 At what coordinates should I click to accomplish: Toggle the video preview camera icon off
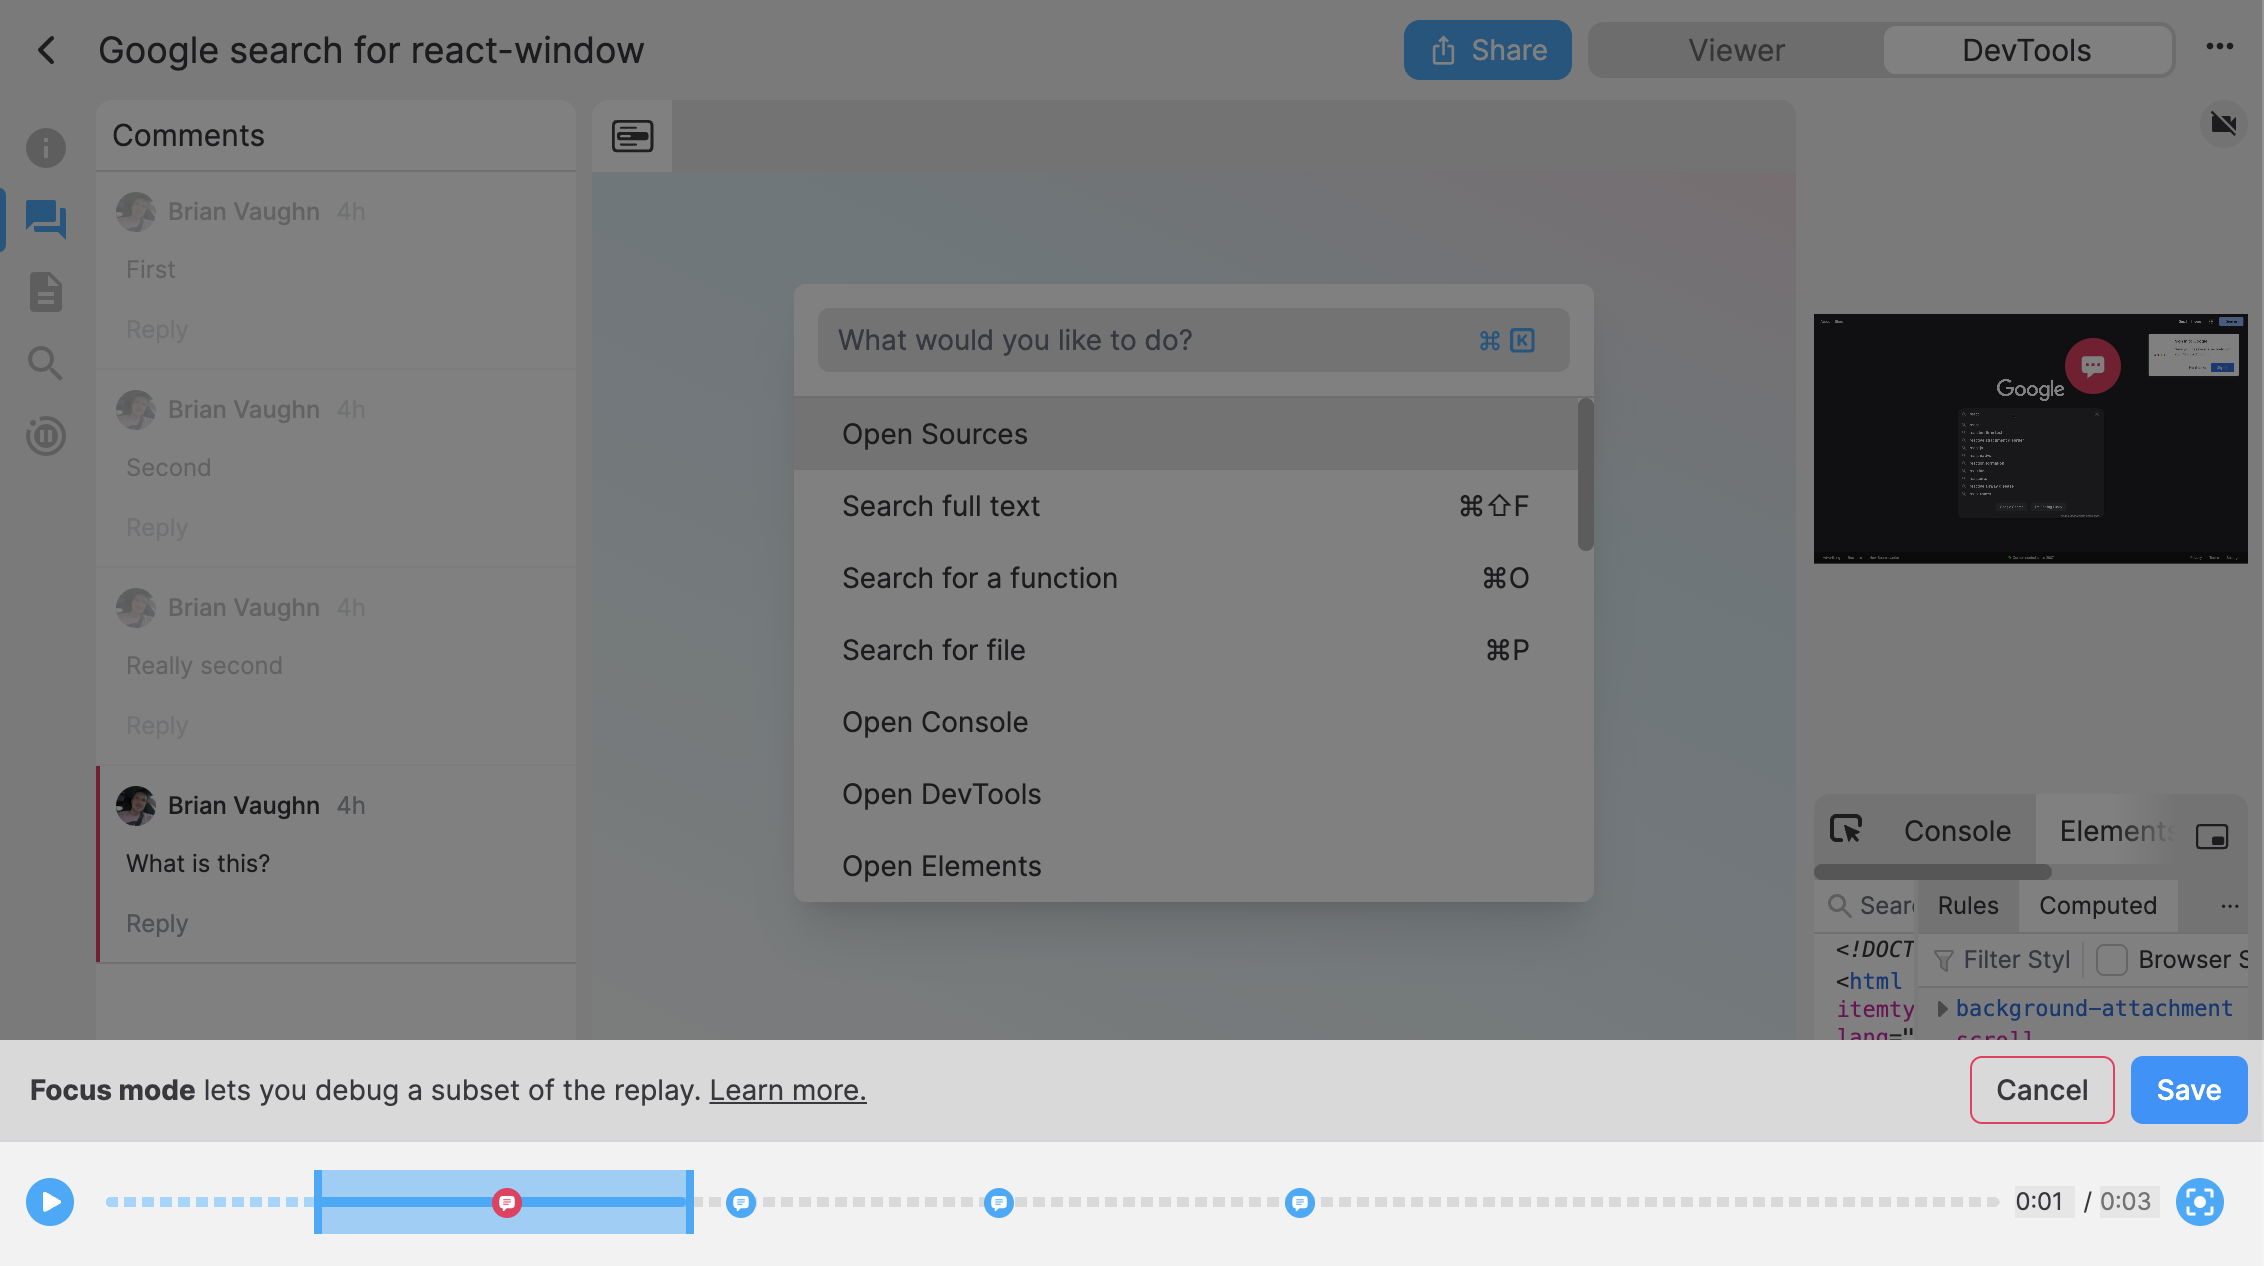pos(2224,123)
